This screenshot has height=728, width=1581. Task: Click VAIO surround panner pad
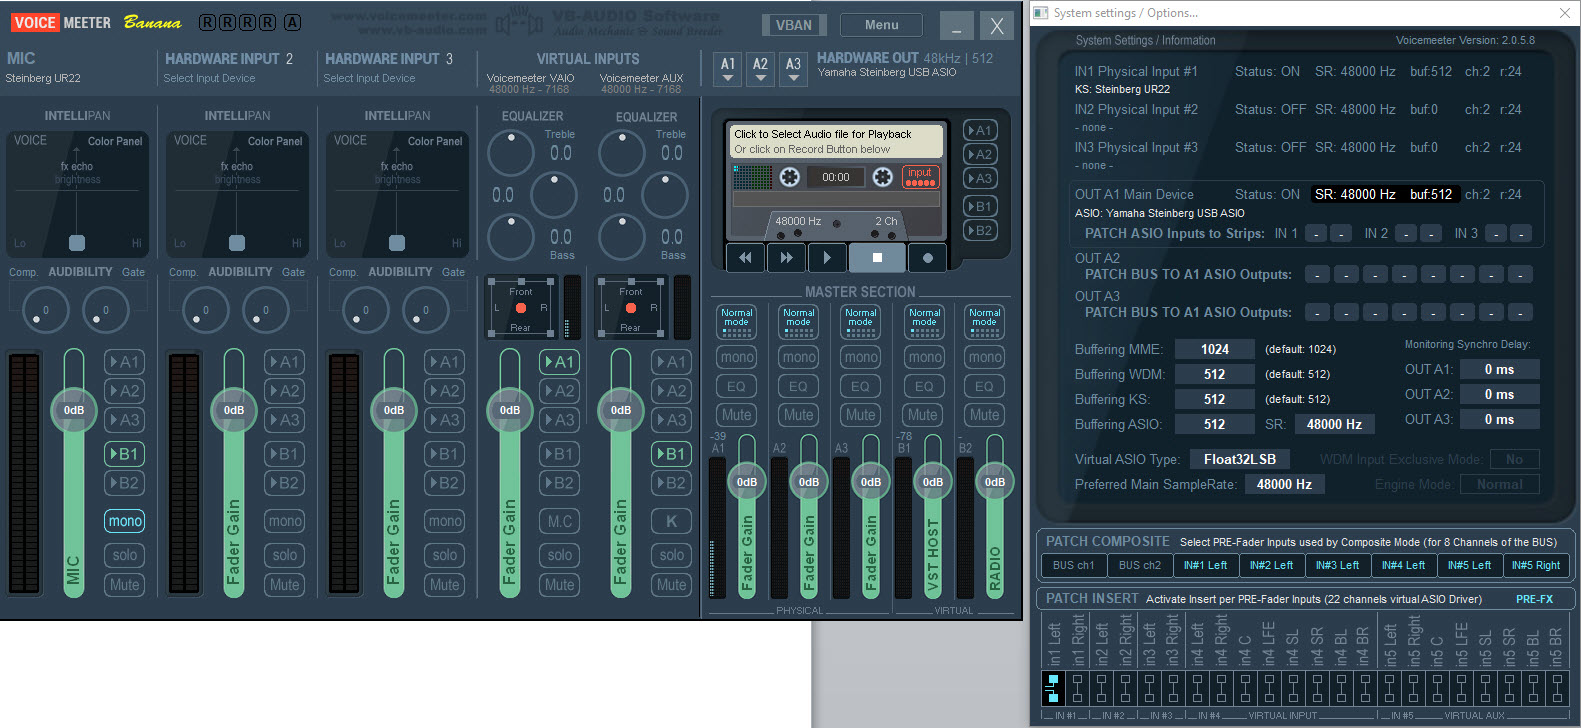tap(521, 309)
